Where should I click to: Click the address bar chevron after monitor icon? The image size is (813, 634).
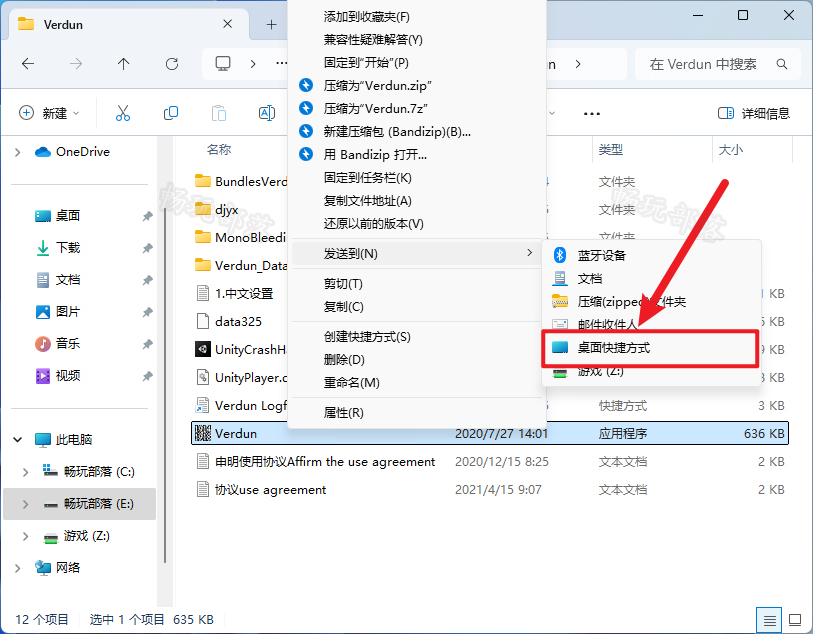(x=253, y=64)
